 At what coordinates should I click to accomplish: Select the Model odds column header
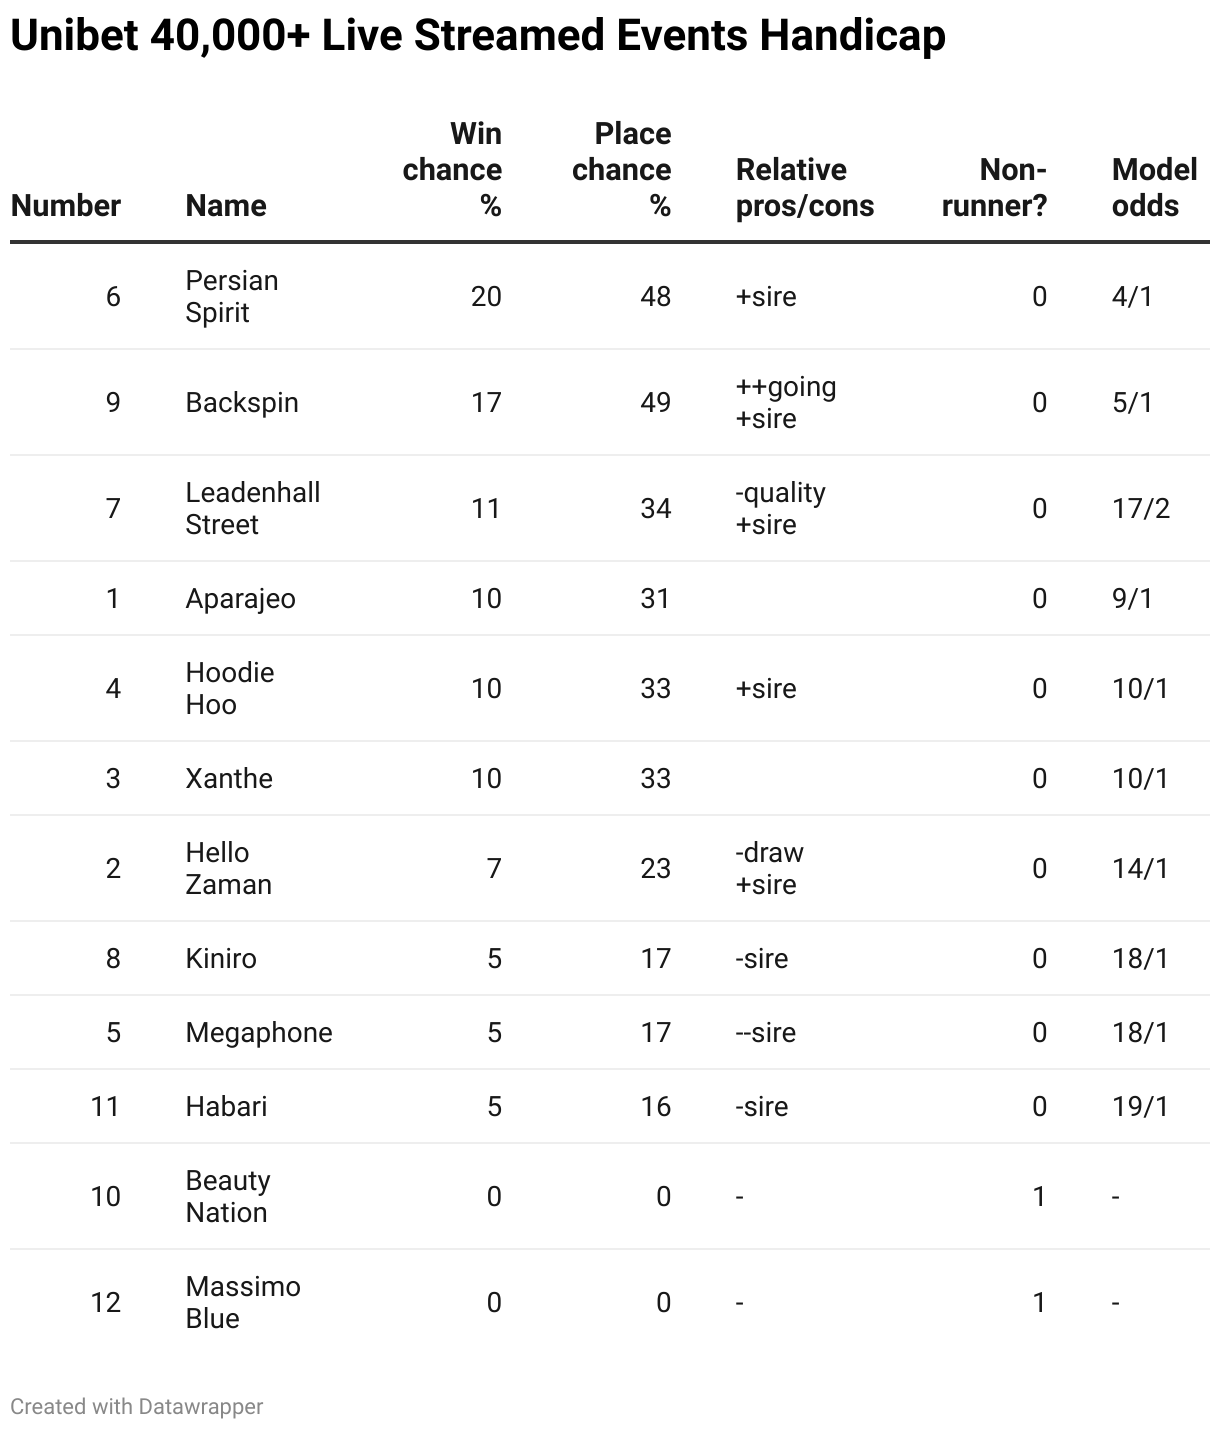tap(1154, 188)
